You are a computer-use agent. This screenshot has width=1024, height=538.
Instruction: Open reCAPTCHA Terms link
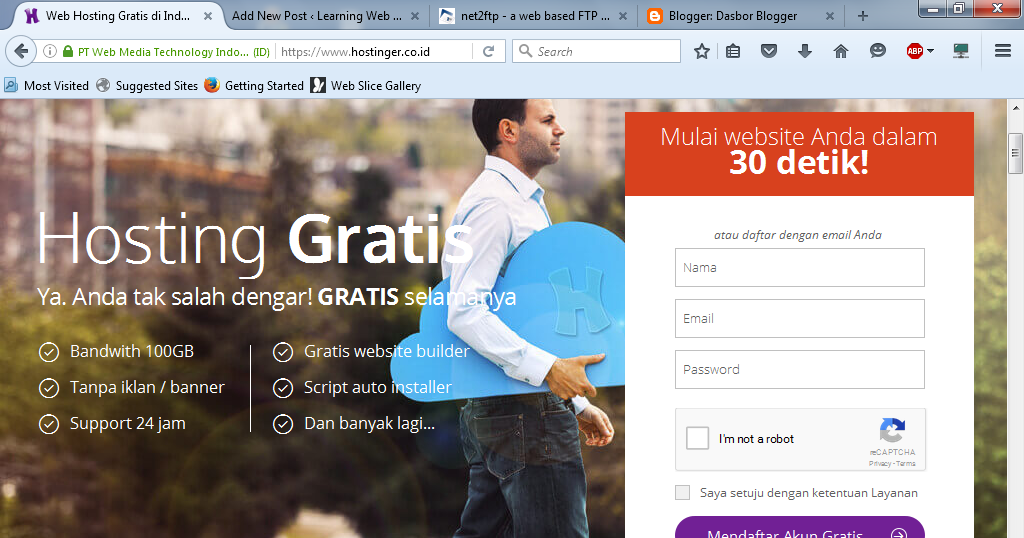pos(906,463)
